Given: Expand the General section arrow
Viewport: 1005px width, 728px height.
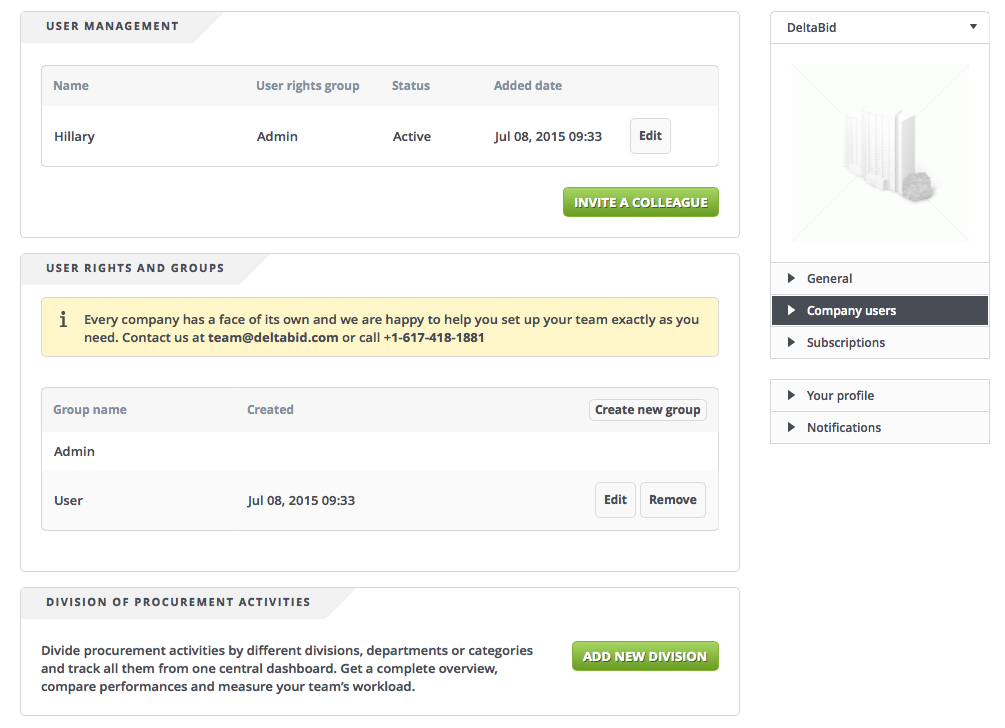Looking at the screenshot, I should (x=792, y=279).
